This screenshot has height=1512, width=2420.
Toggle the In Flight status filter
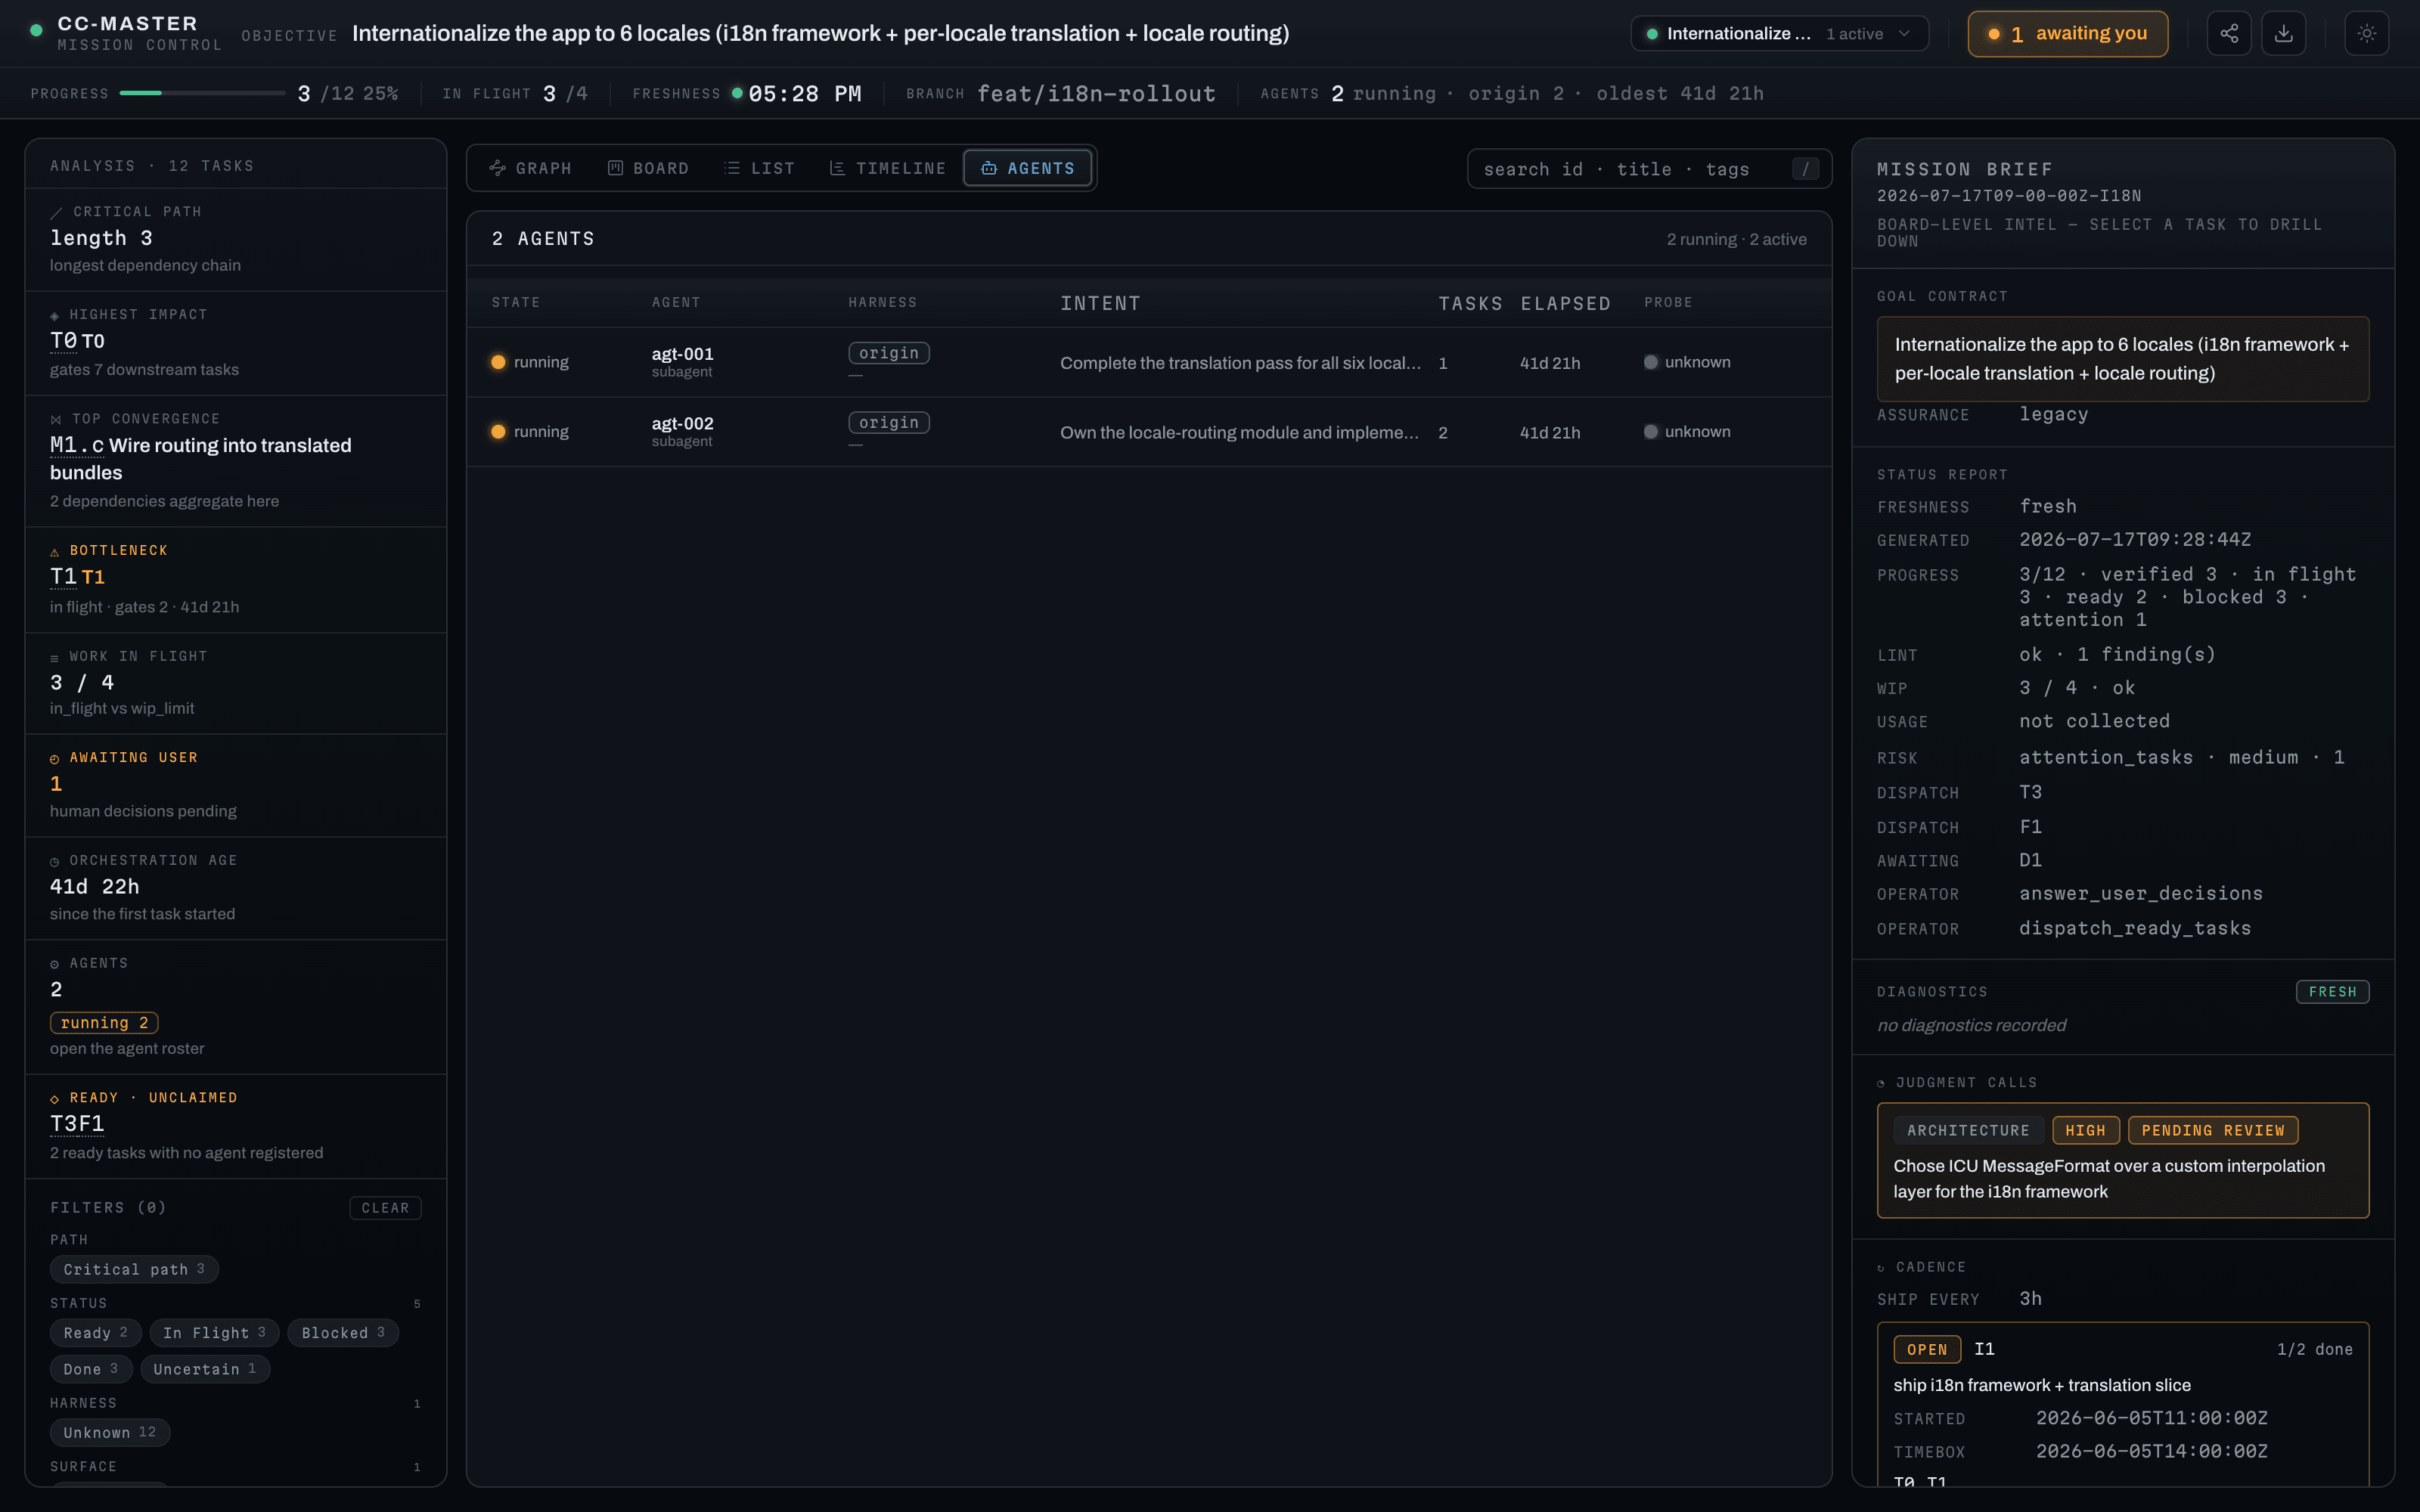(x=214, y=1333)
